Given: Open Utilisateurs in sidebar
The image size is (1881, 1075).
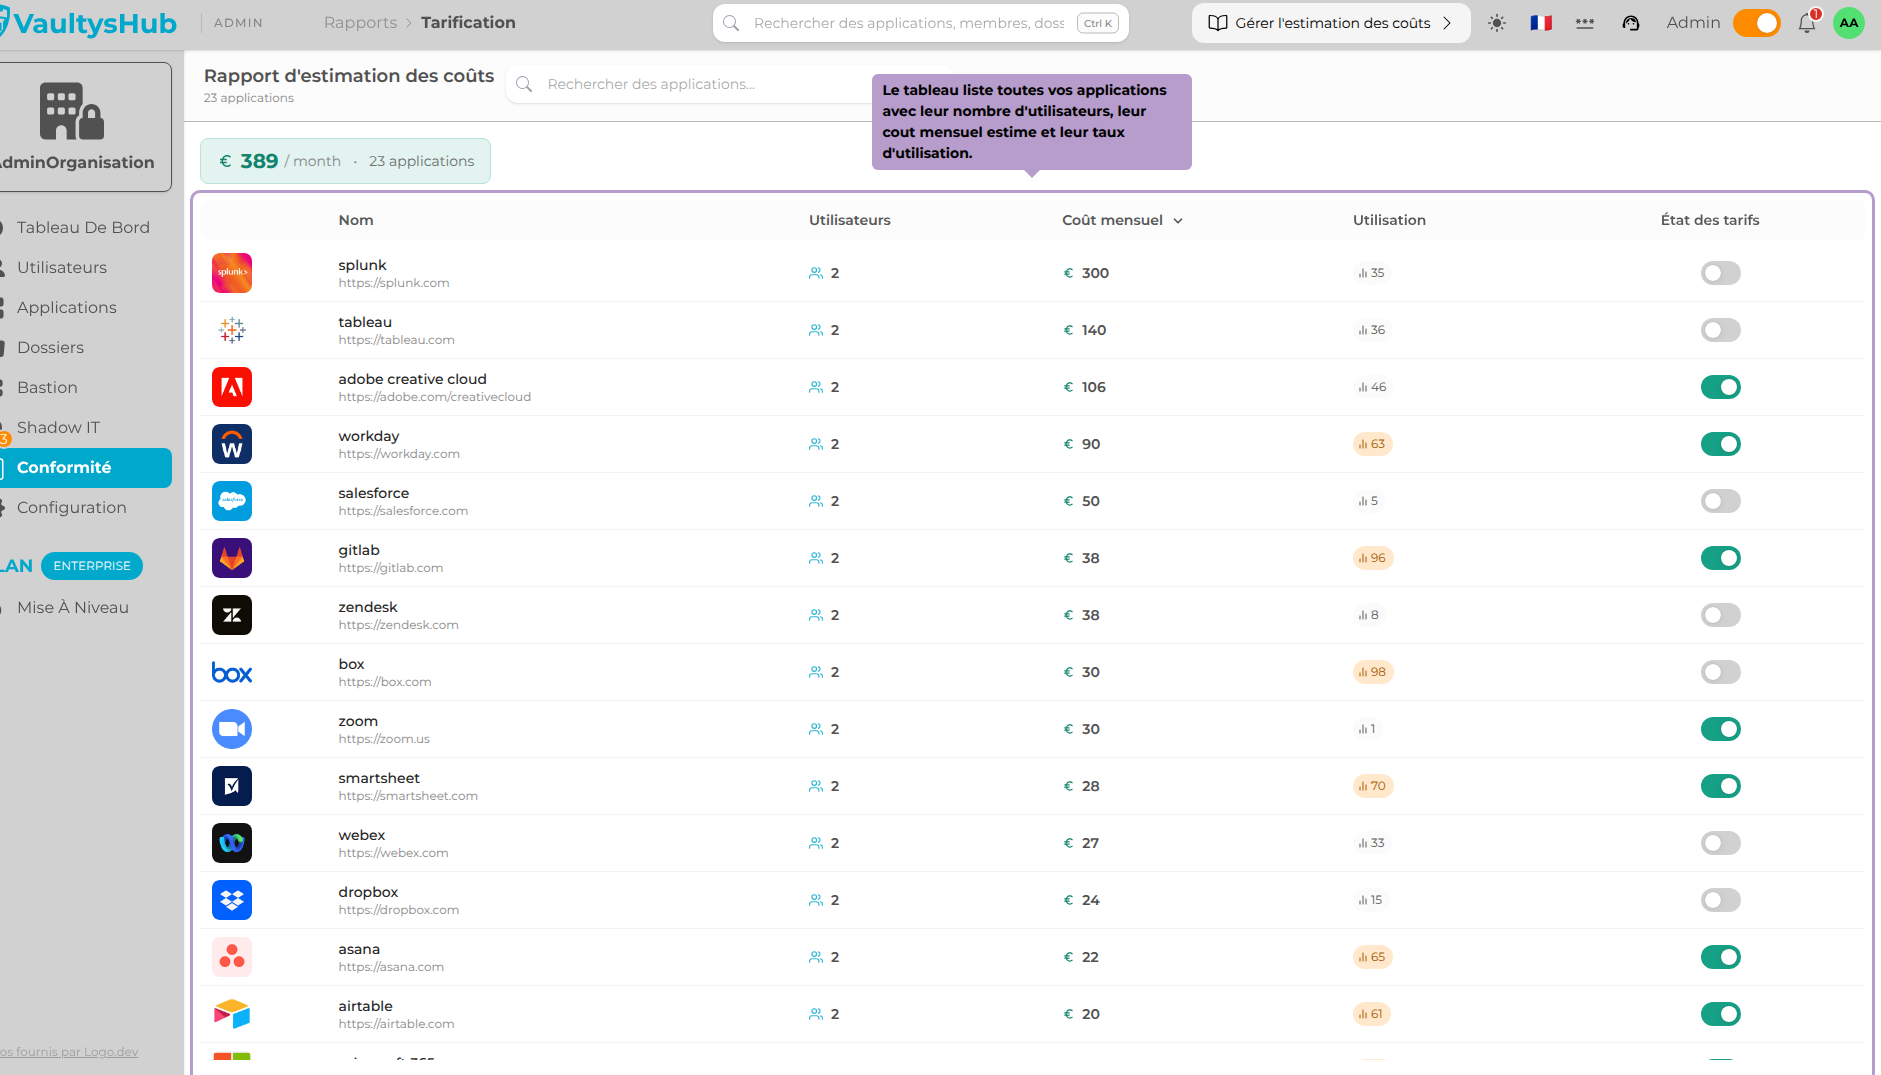Looking at the screenshot, I should point(62,268).
